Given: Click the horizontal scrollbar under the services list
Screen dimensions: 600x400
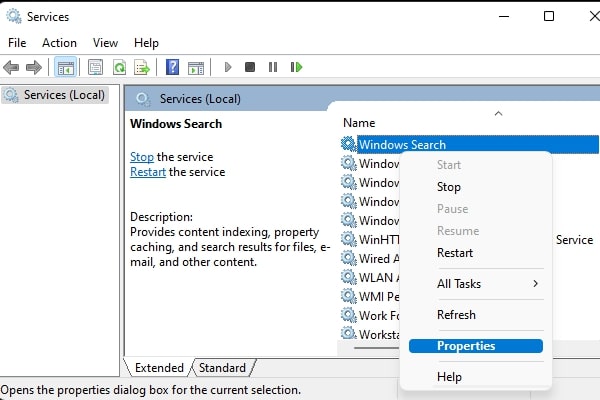Looking at the screenshot, I should pyautogui.click(x=377, y=348).
